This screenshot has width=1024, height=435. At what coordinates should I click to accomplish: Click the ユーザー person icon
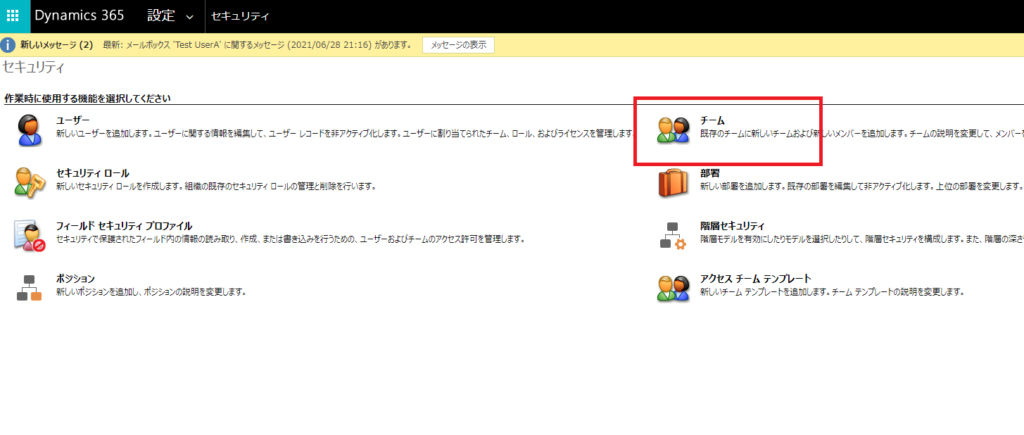click(x=29, y=129)
